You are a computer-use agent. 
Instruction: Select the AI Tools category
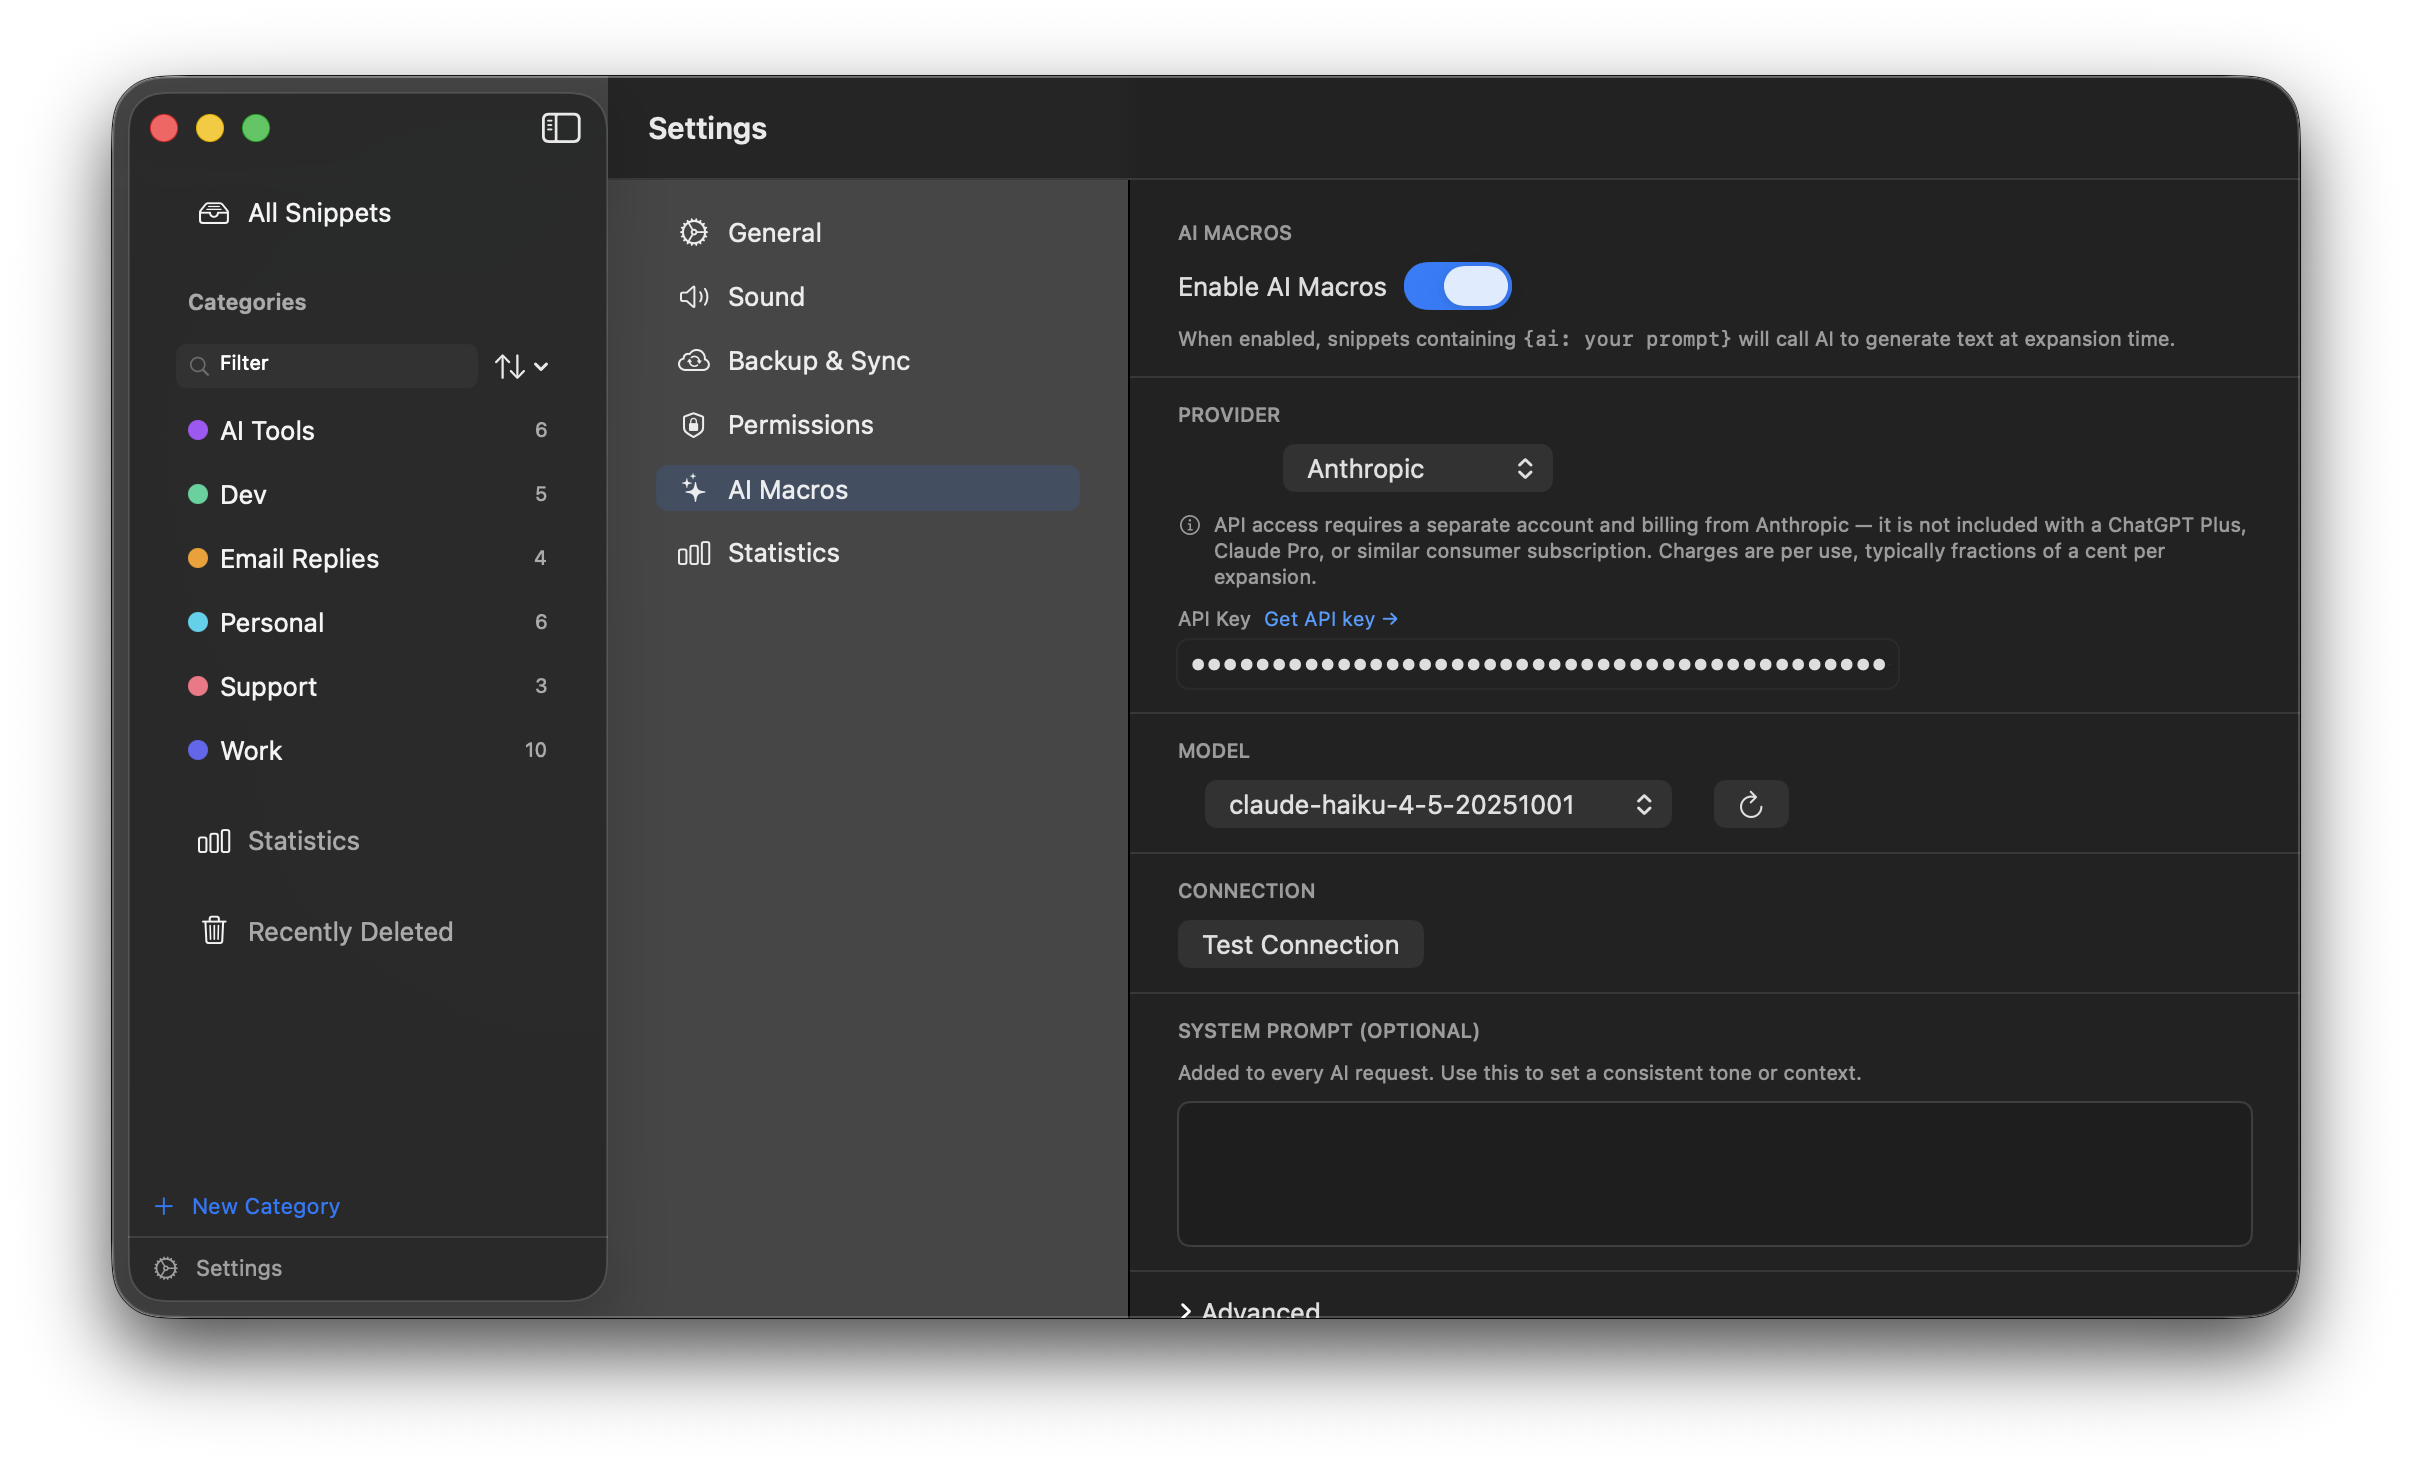[367, 430]
